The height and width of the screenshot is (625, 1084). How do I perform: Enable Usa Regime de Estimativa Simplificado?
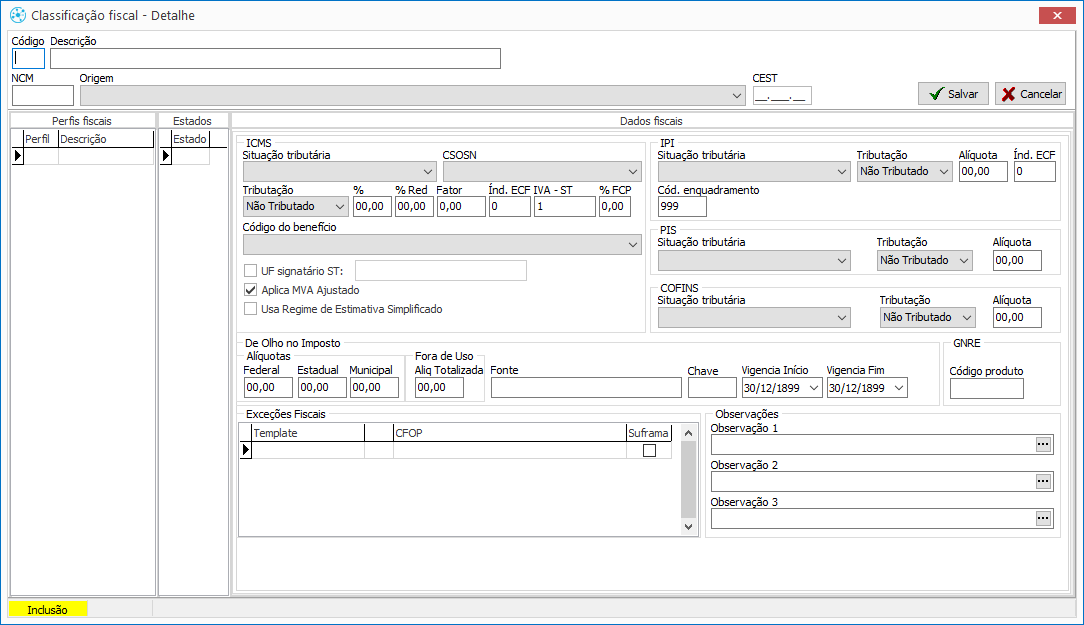pos(251,309)
